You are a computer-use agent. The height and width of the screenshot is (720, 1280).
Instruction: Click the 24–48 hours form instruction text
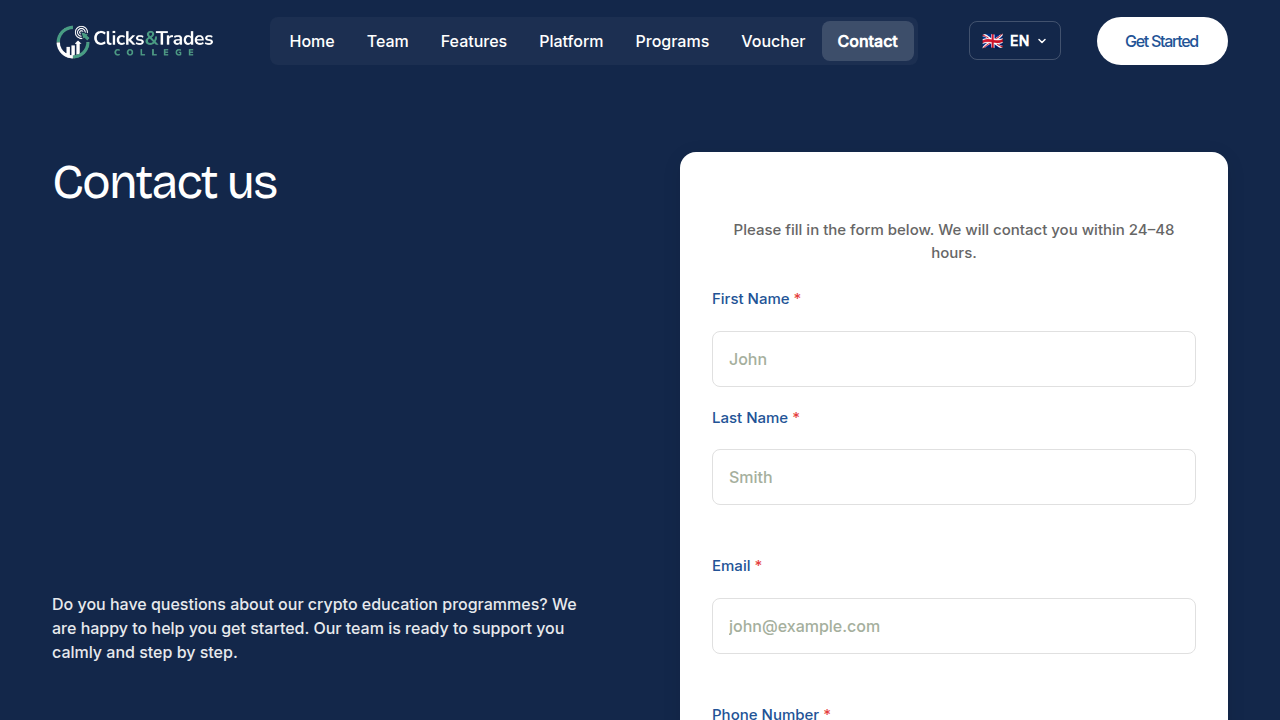tap(953, 241)
